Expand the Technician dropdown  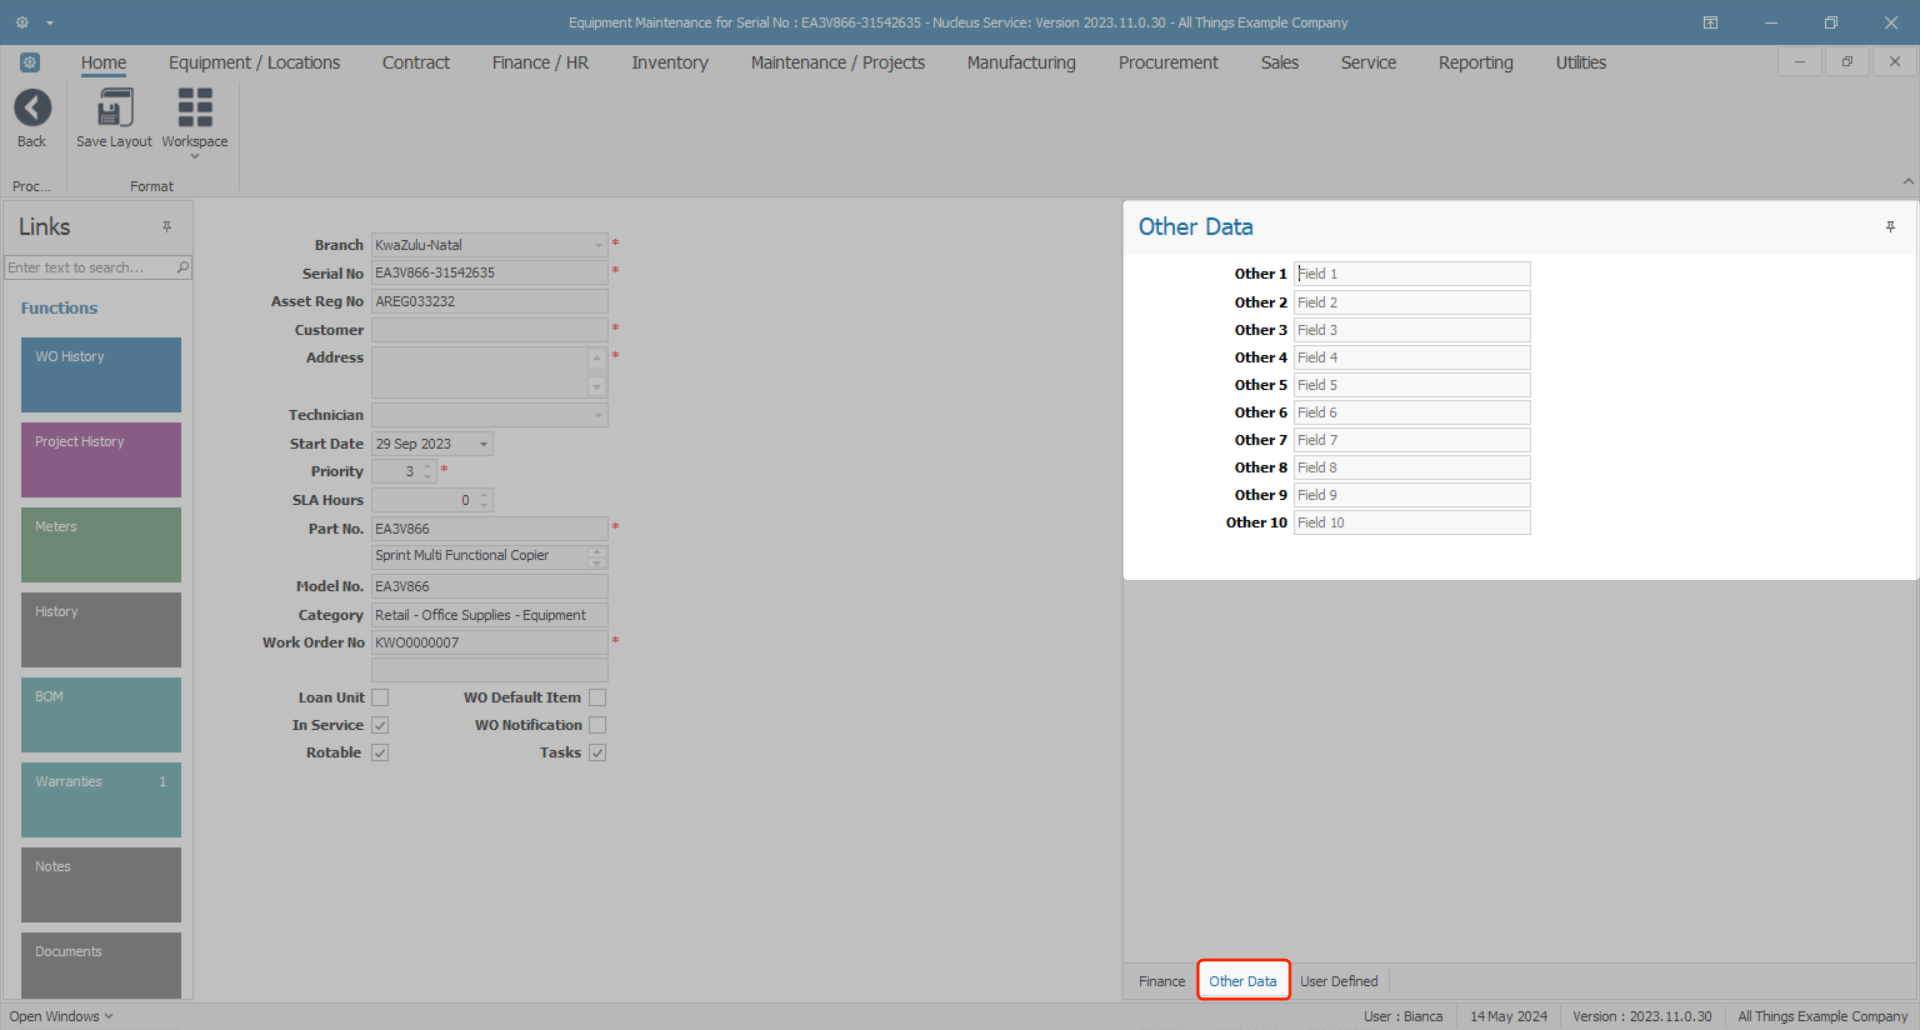click(x=598, y=415)
